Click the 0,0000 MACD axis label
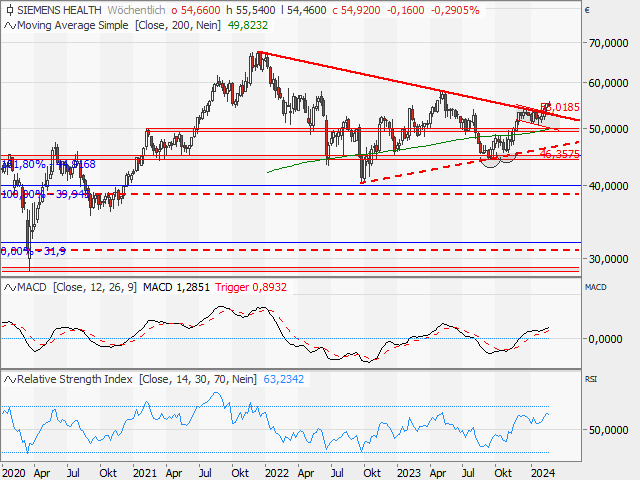The image size is (640, 480). pos(605,339)
